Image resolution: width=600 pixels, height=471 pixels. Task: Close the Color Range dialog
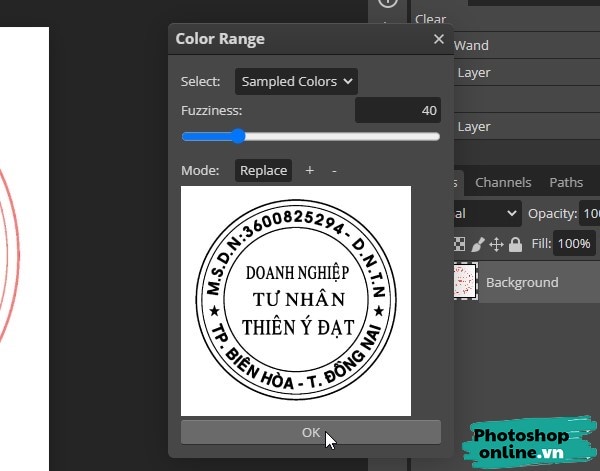pos(438,40)
